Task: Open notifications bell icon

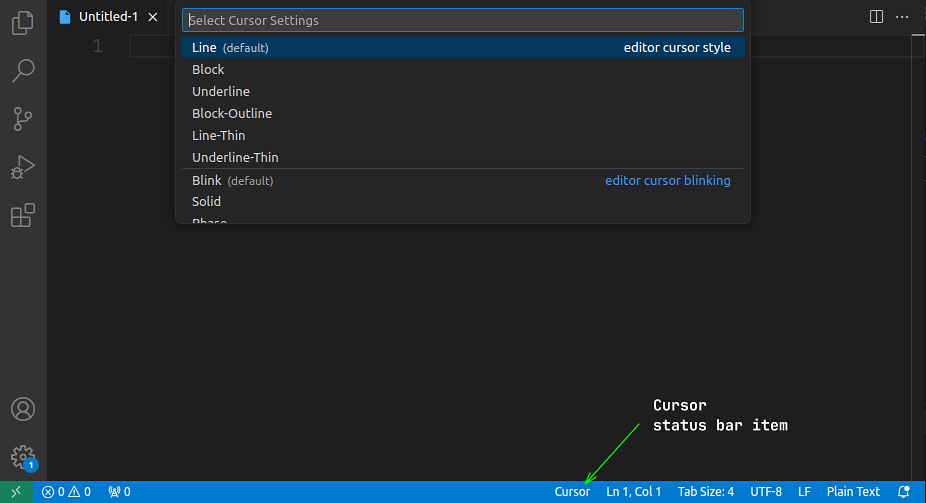Action: point(904,492)
